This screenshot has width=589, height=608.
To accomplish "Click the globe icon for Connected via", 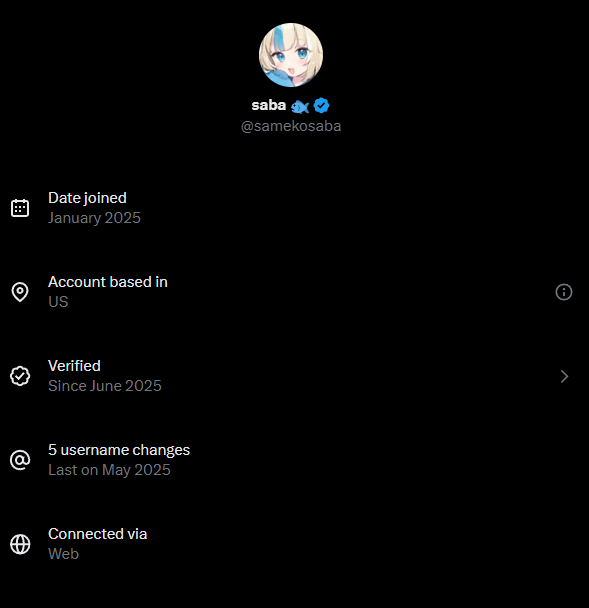I will [20, 544].
